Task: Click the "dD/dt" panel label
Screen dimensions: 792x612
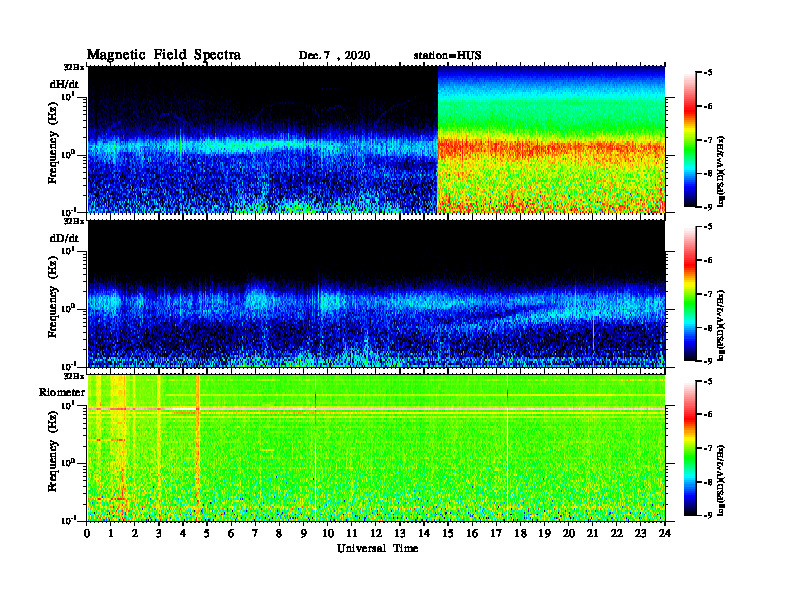Action: point(64,238)
